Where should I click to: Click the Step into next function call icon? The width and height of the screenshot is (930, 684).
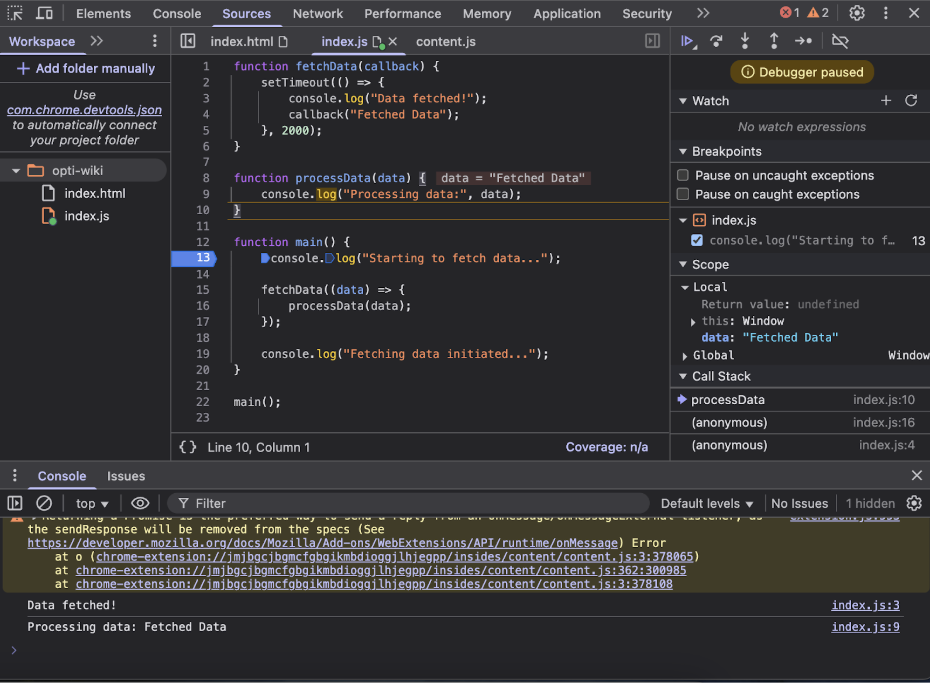[x=742, y=41]
